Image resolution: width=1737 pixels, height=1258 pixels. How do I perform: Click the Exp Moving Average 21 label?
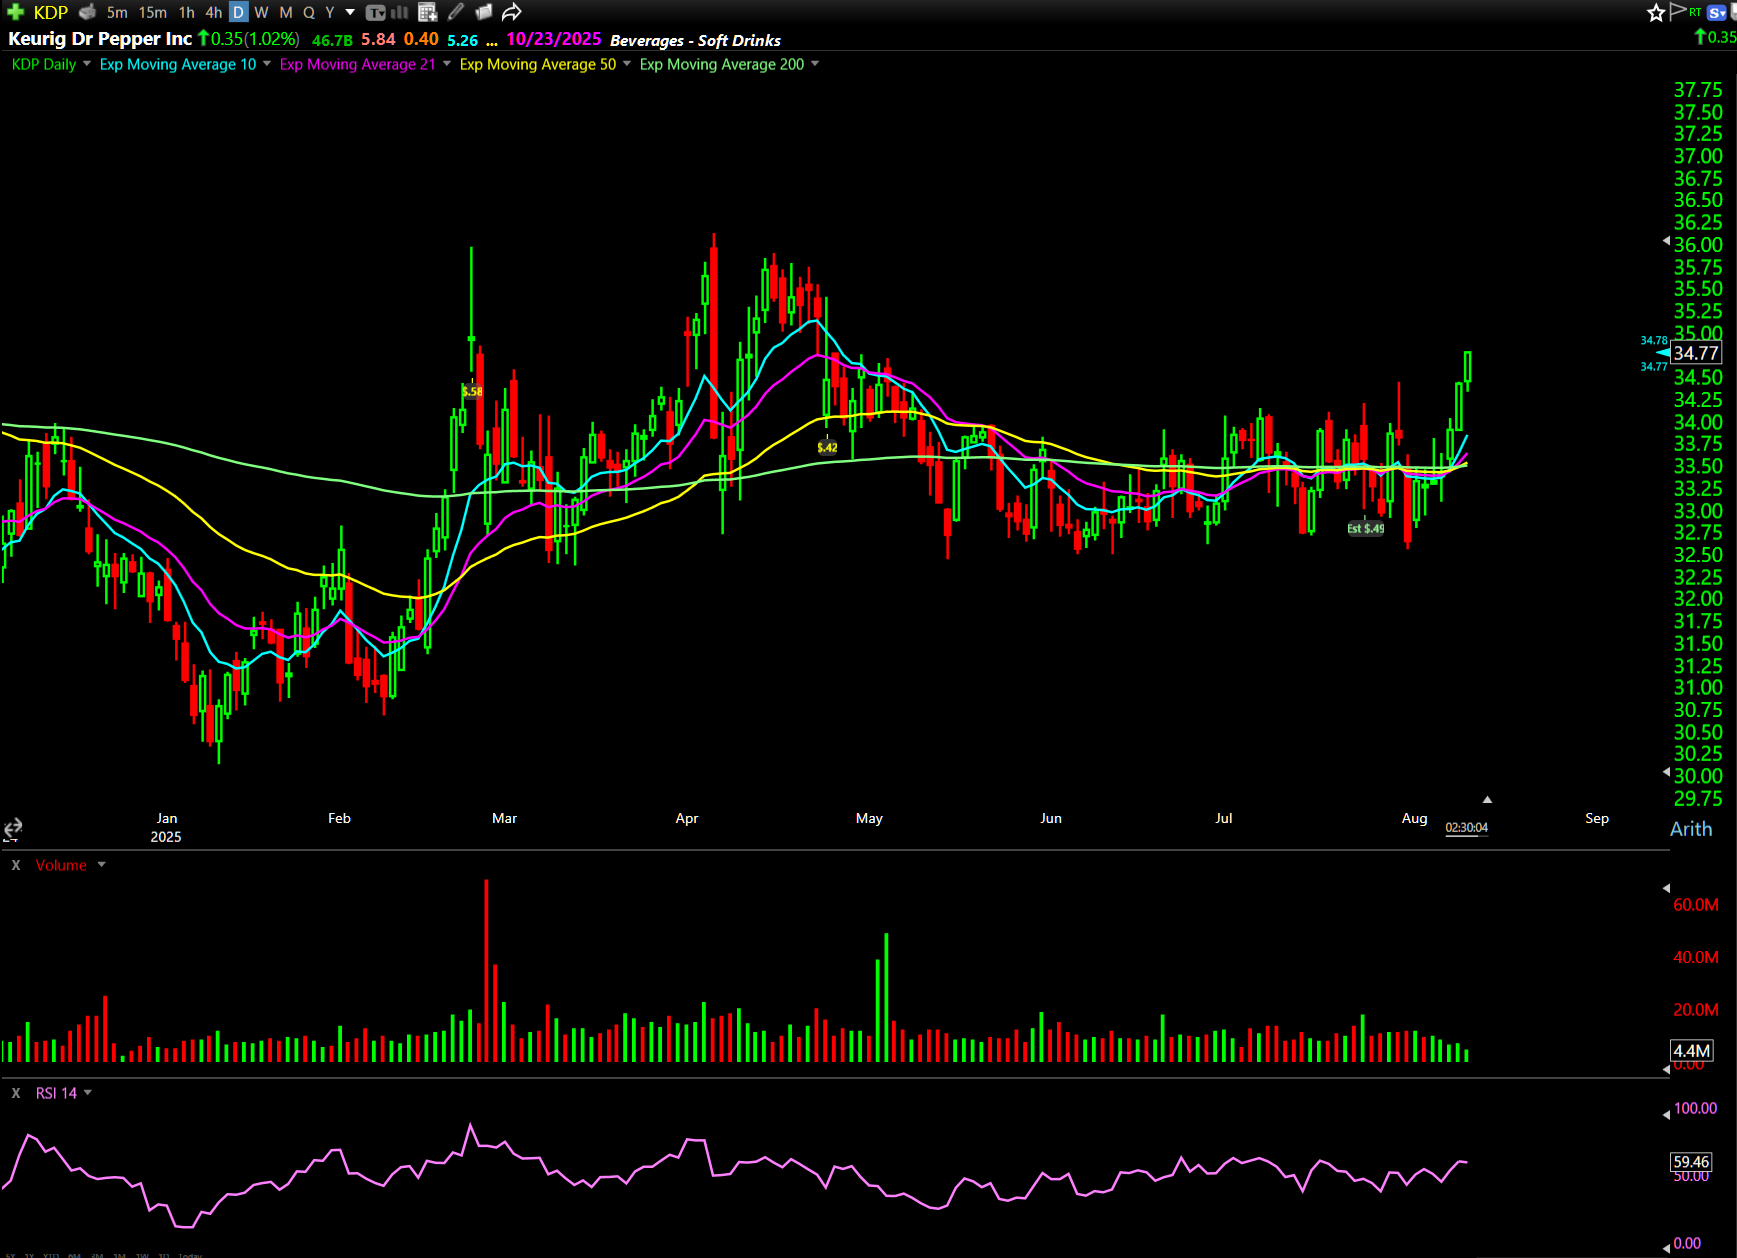click(357, 64)
